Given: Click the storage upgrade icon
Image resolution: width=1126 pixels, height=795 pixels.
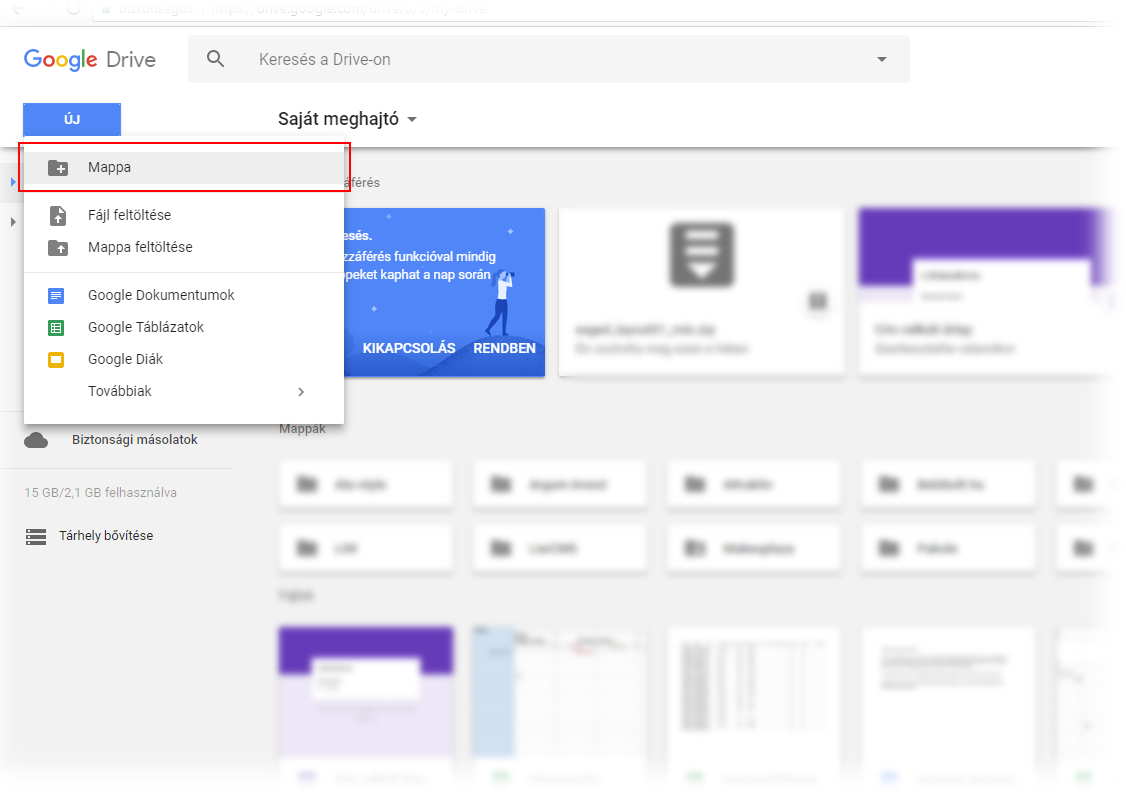Looking at the screenshot, I should [x=37, y=536].
